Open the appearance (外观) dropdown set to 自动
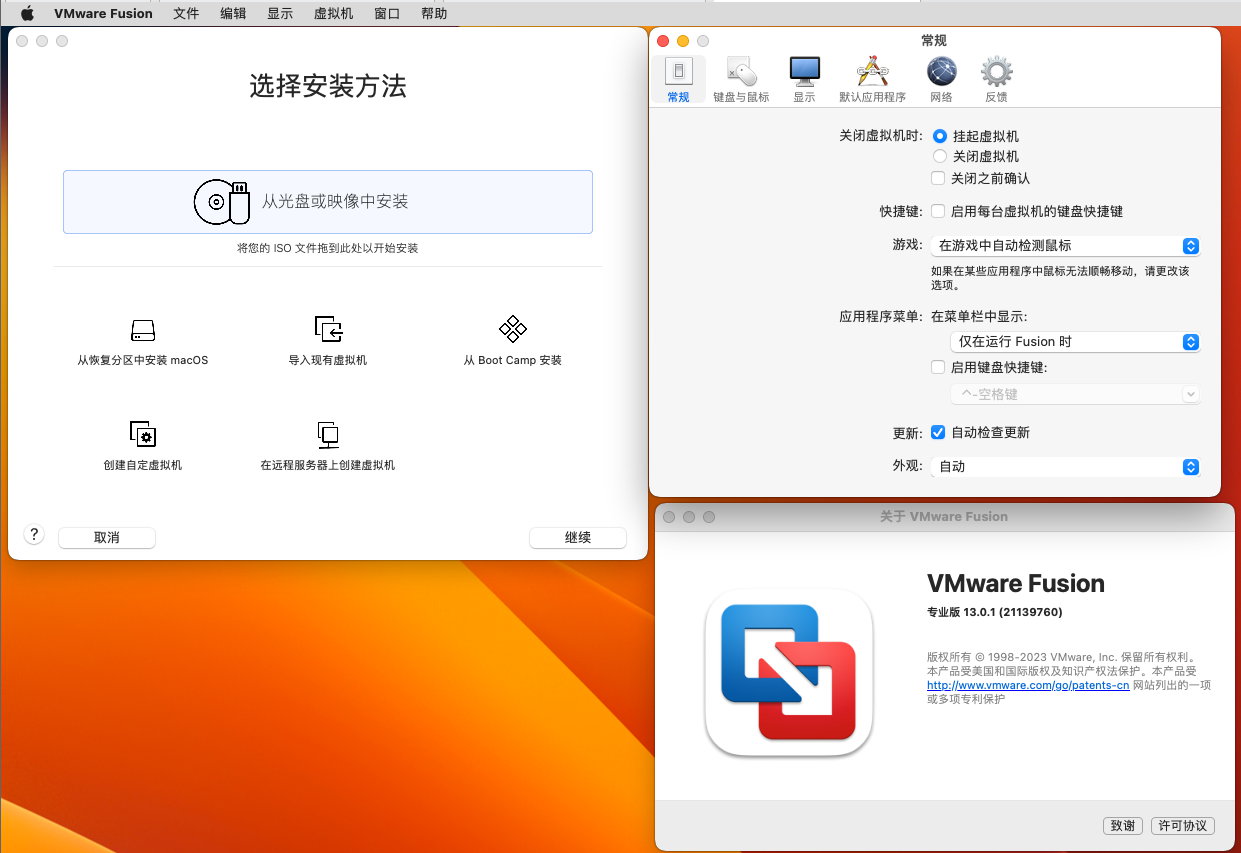 [1065, 466]
